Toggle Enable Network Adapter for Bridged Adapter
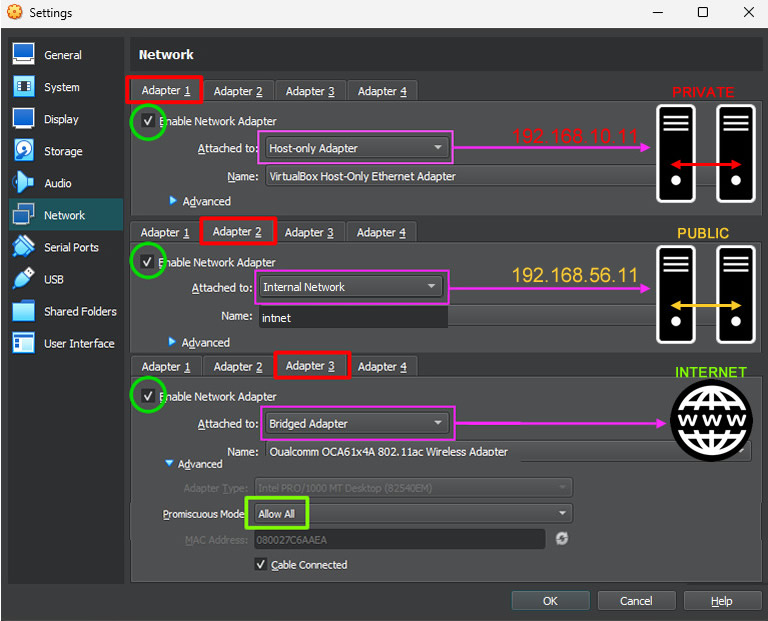The height and width of the screenshot is (621, 768). click(x=148, y=396)
